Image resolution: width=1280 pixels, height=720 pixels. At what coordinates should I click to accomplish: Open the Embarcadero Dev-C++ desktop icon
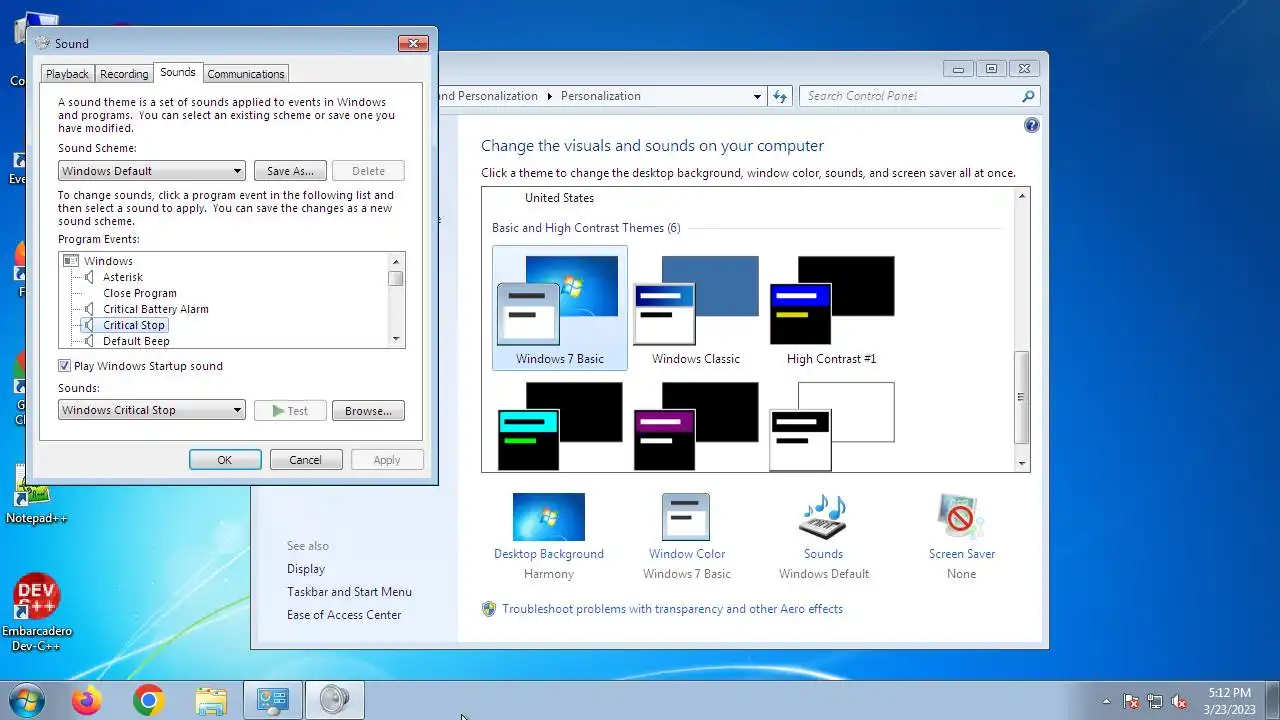pyautogui.click(x=36, y=612)
